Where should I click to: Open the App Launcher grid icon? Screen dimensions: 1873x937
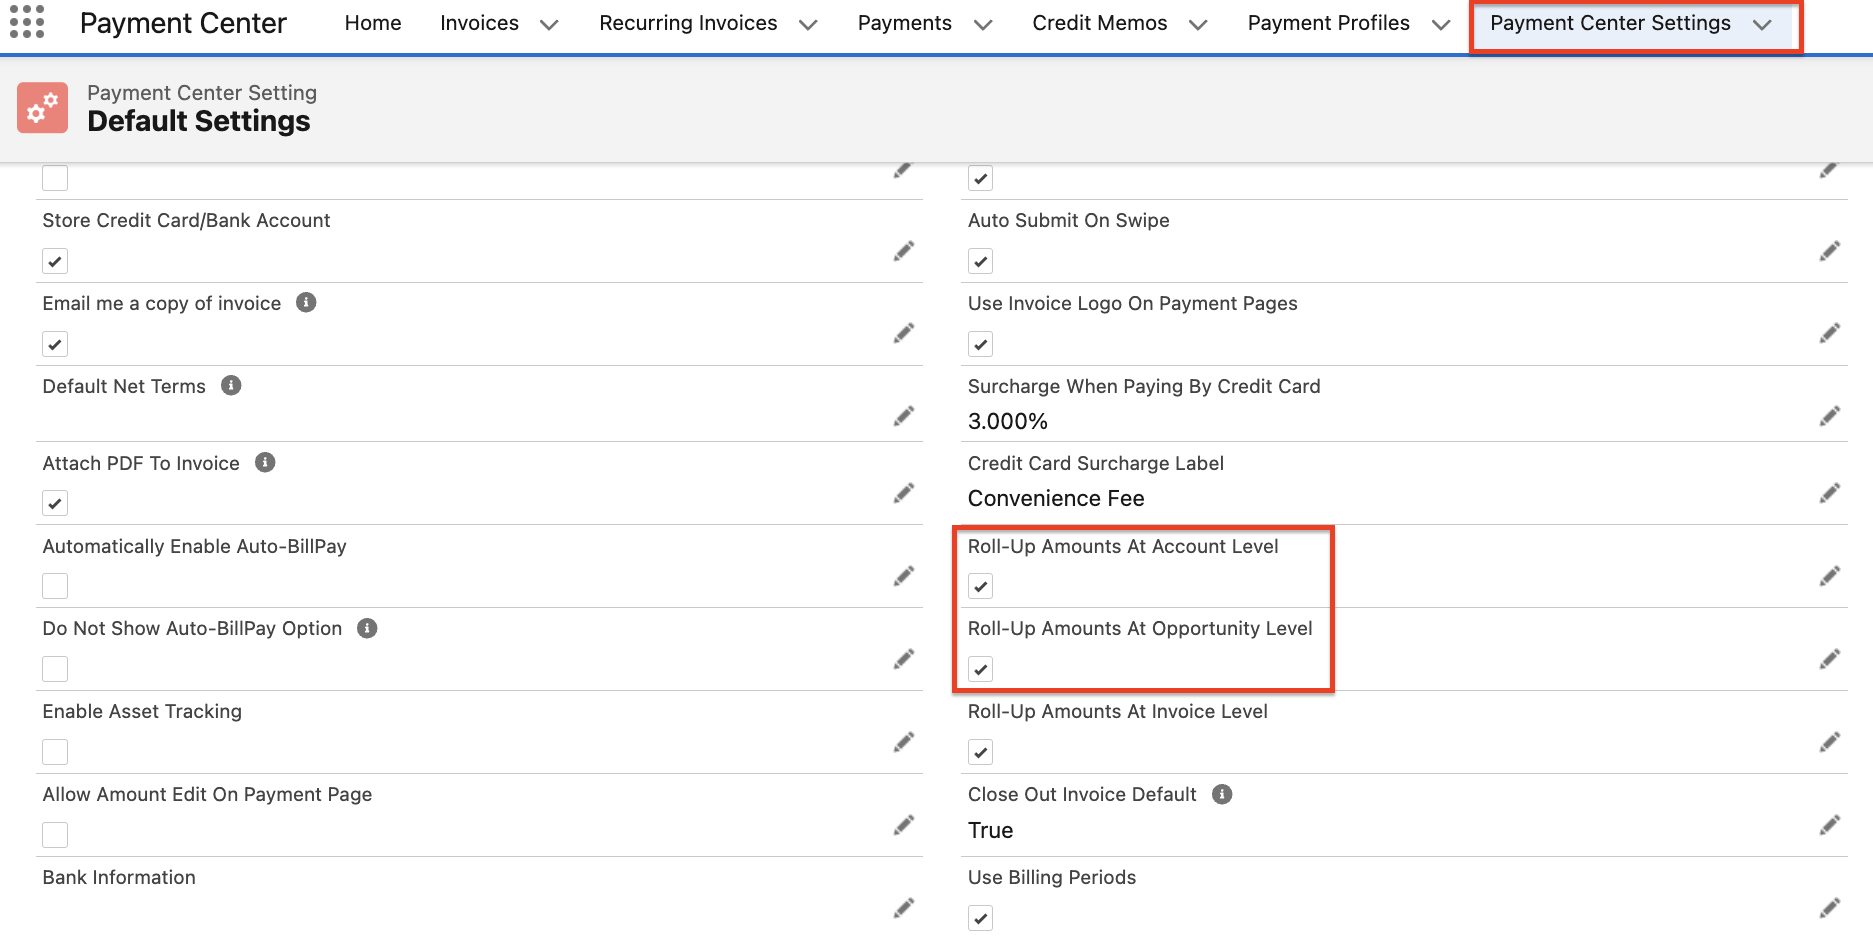tap(27, 22)
